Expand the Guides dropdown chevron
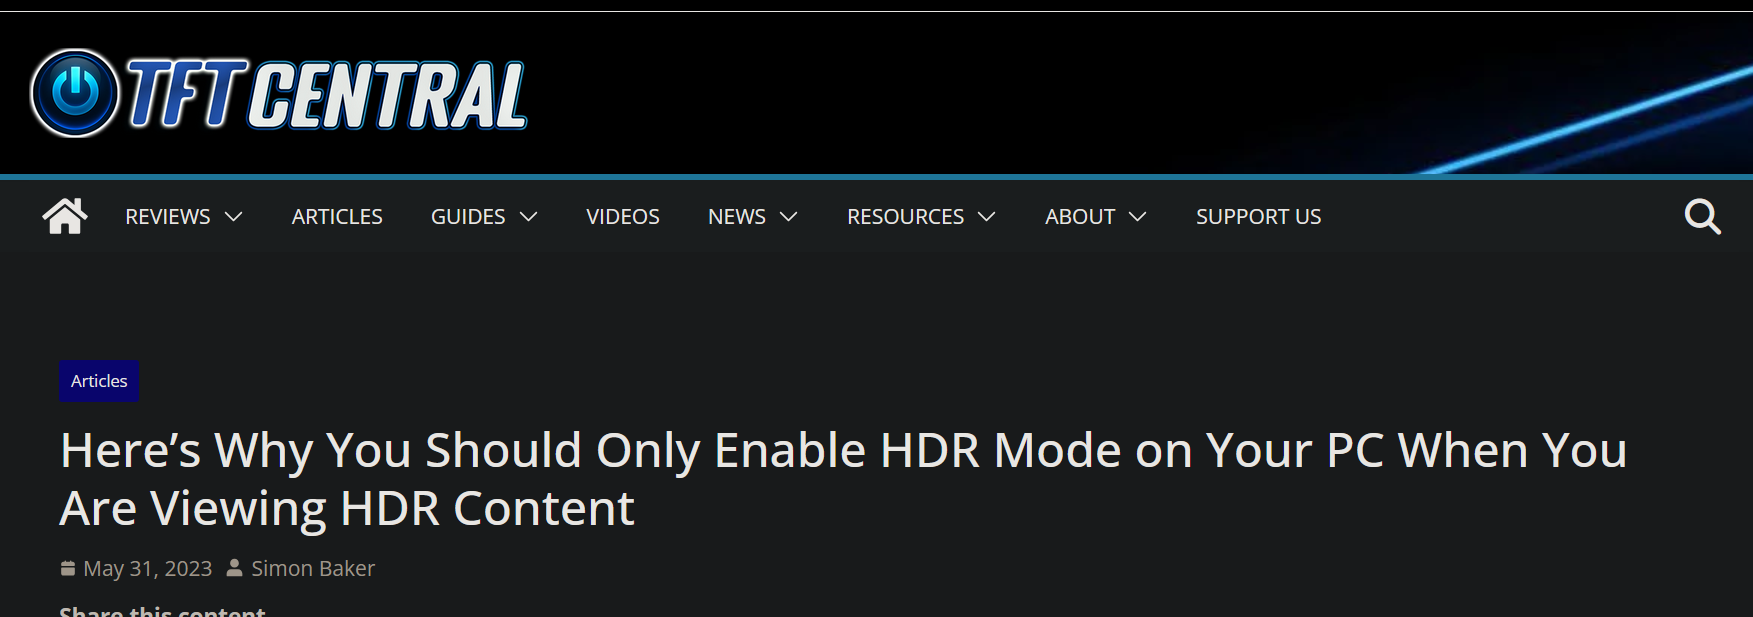Image resolution: width=1753 pixels, height=617 pixels. (x=529, y=217)
